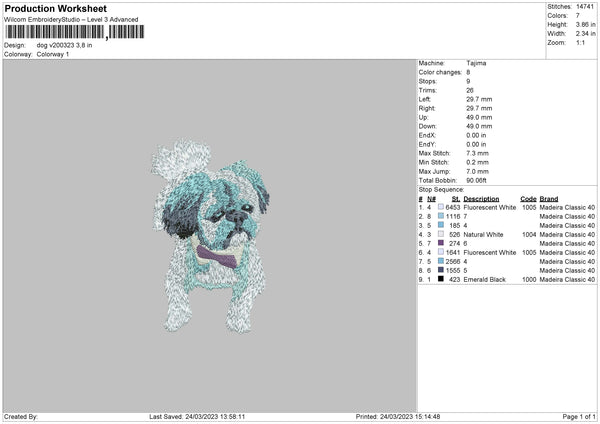This screenshot has width=600, height=424.
Task: Click black swatch for stop 9 Emerald Black
Action: pos(441,279)
